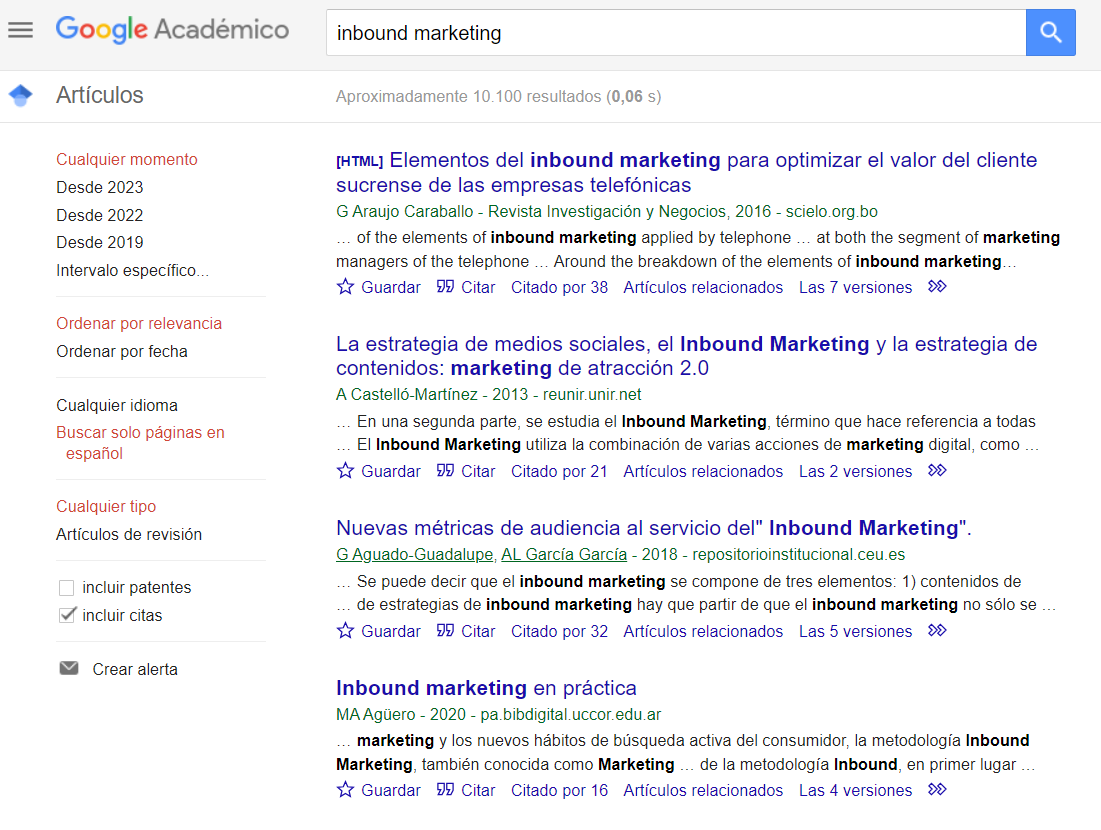Click Citado por 38 link

560,287
